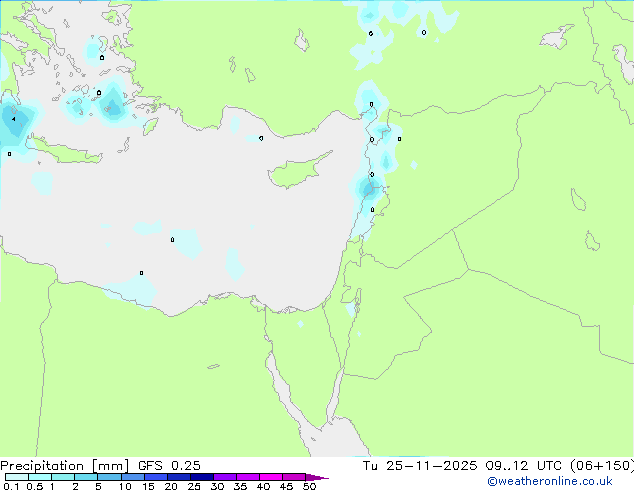Click the legend value label "50"

310,486
